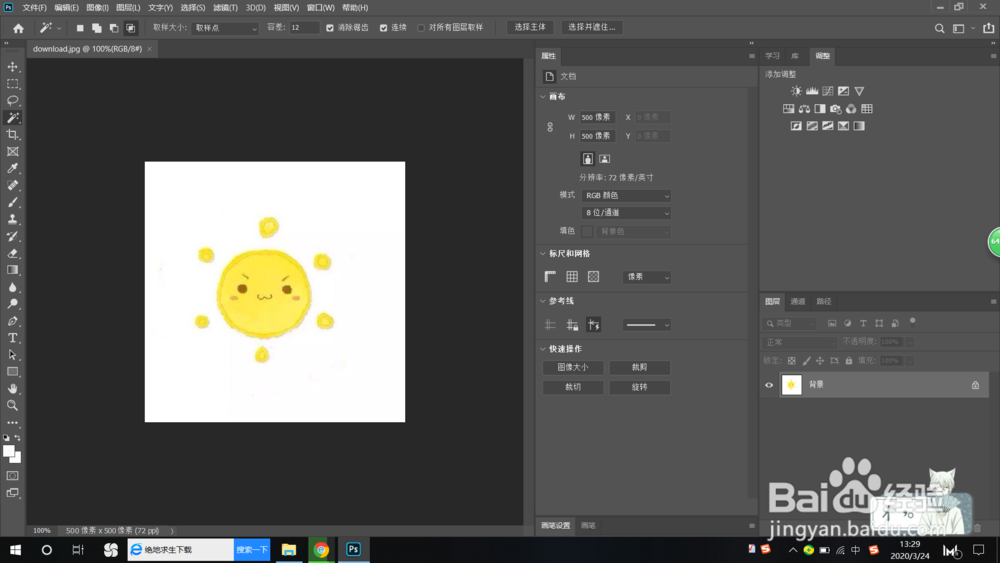
Task: Select the Eraser tool
Action: pos(12,253)
